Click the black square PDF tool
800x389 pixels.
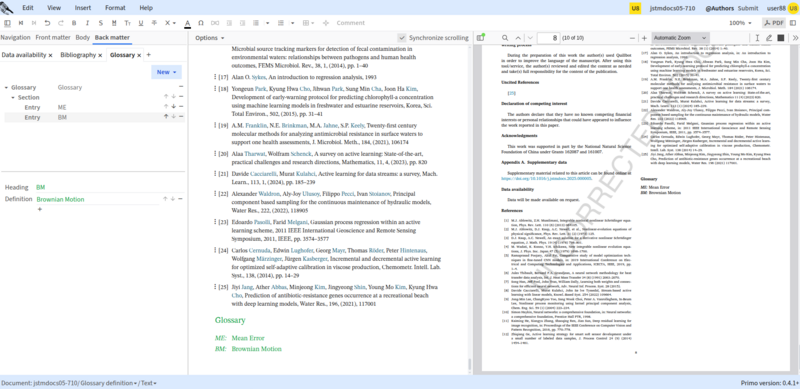[781, 38]
